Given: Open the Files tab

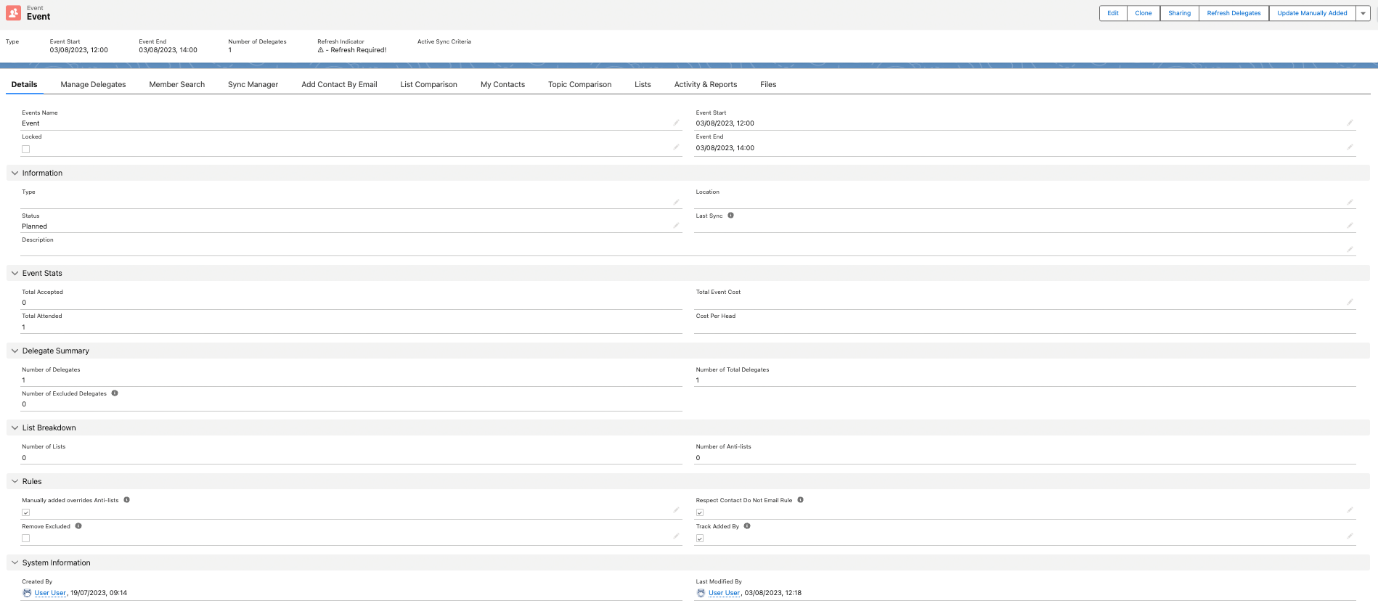Looking at the screenshot, I should pyautogui.click(x=768, y=84).
